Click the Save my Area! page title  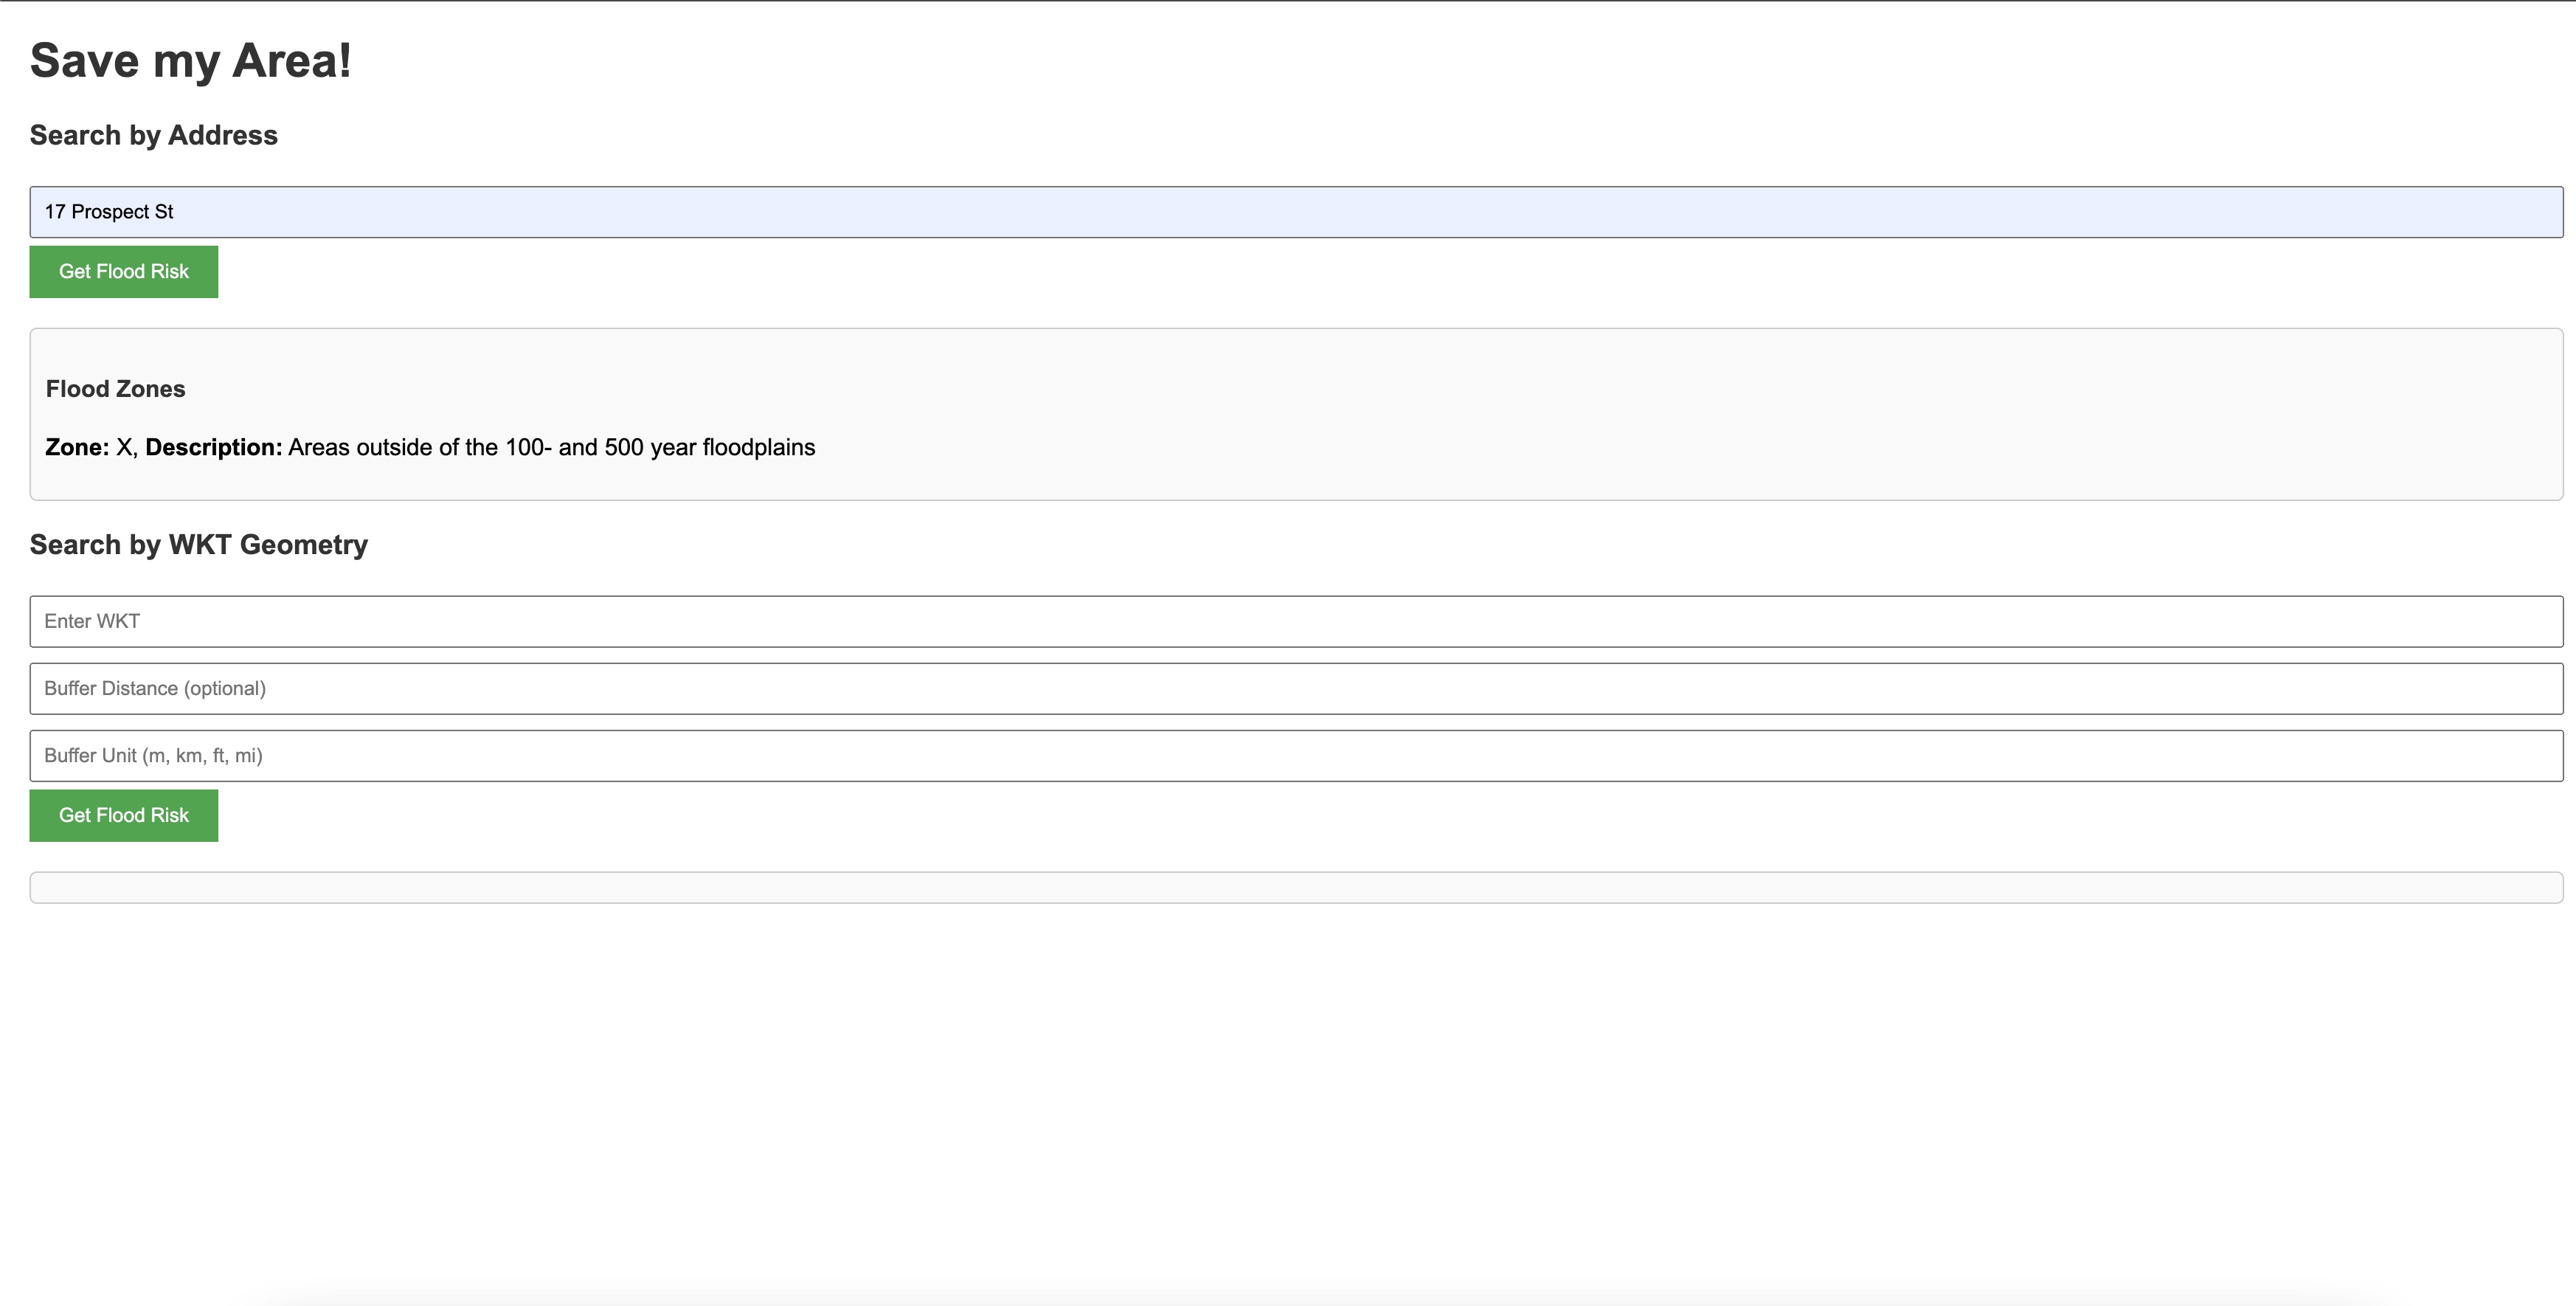[x=190, y=60]
